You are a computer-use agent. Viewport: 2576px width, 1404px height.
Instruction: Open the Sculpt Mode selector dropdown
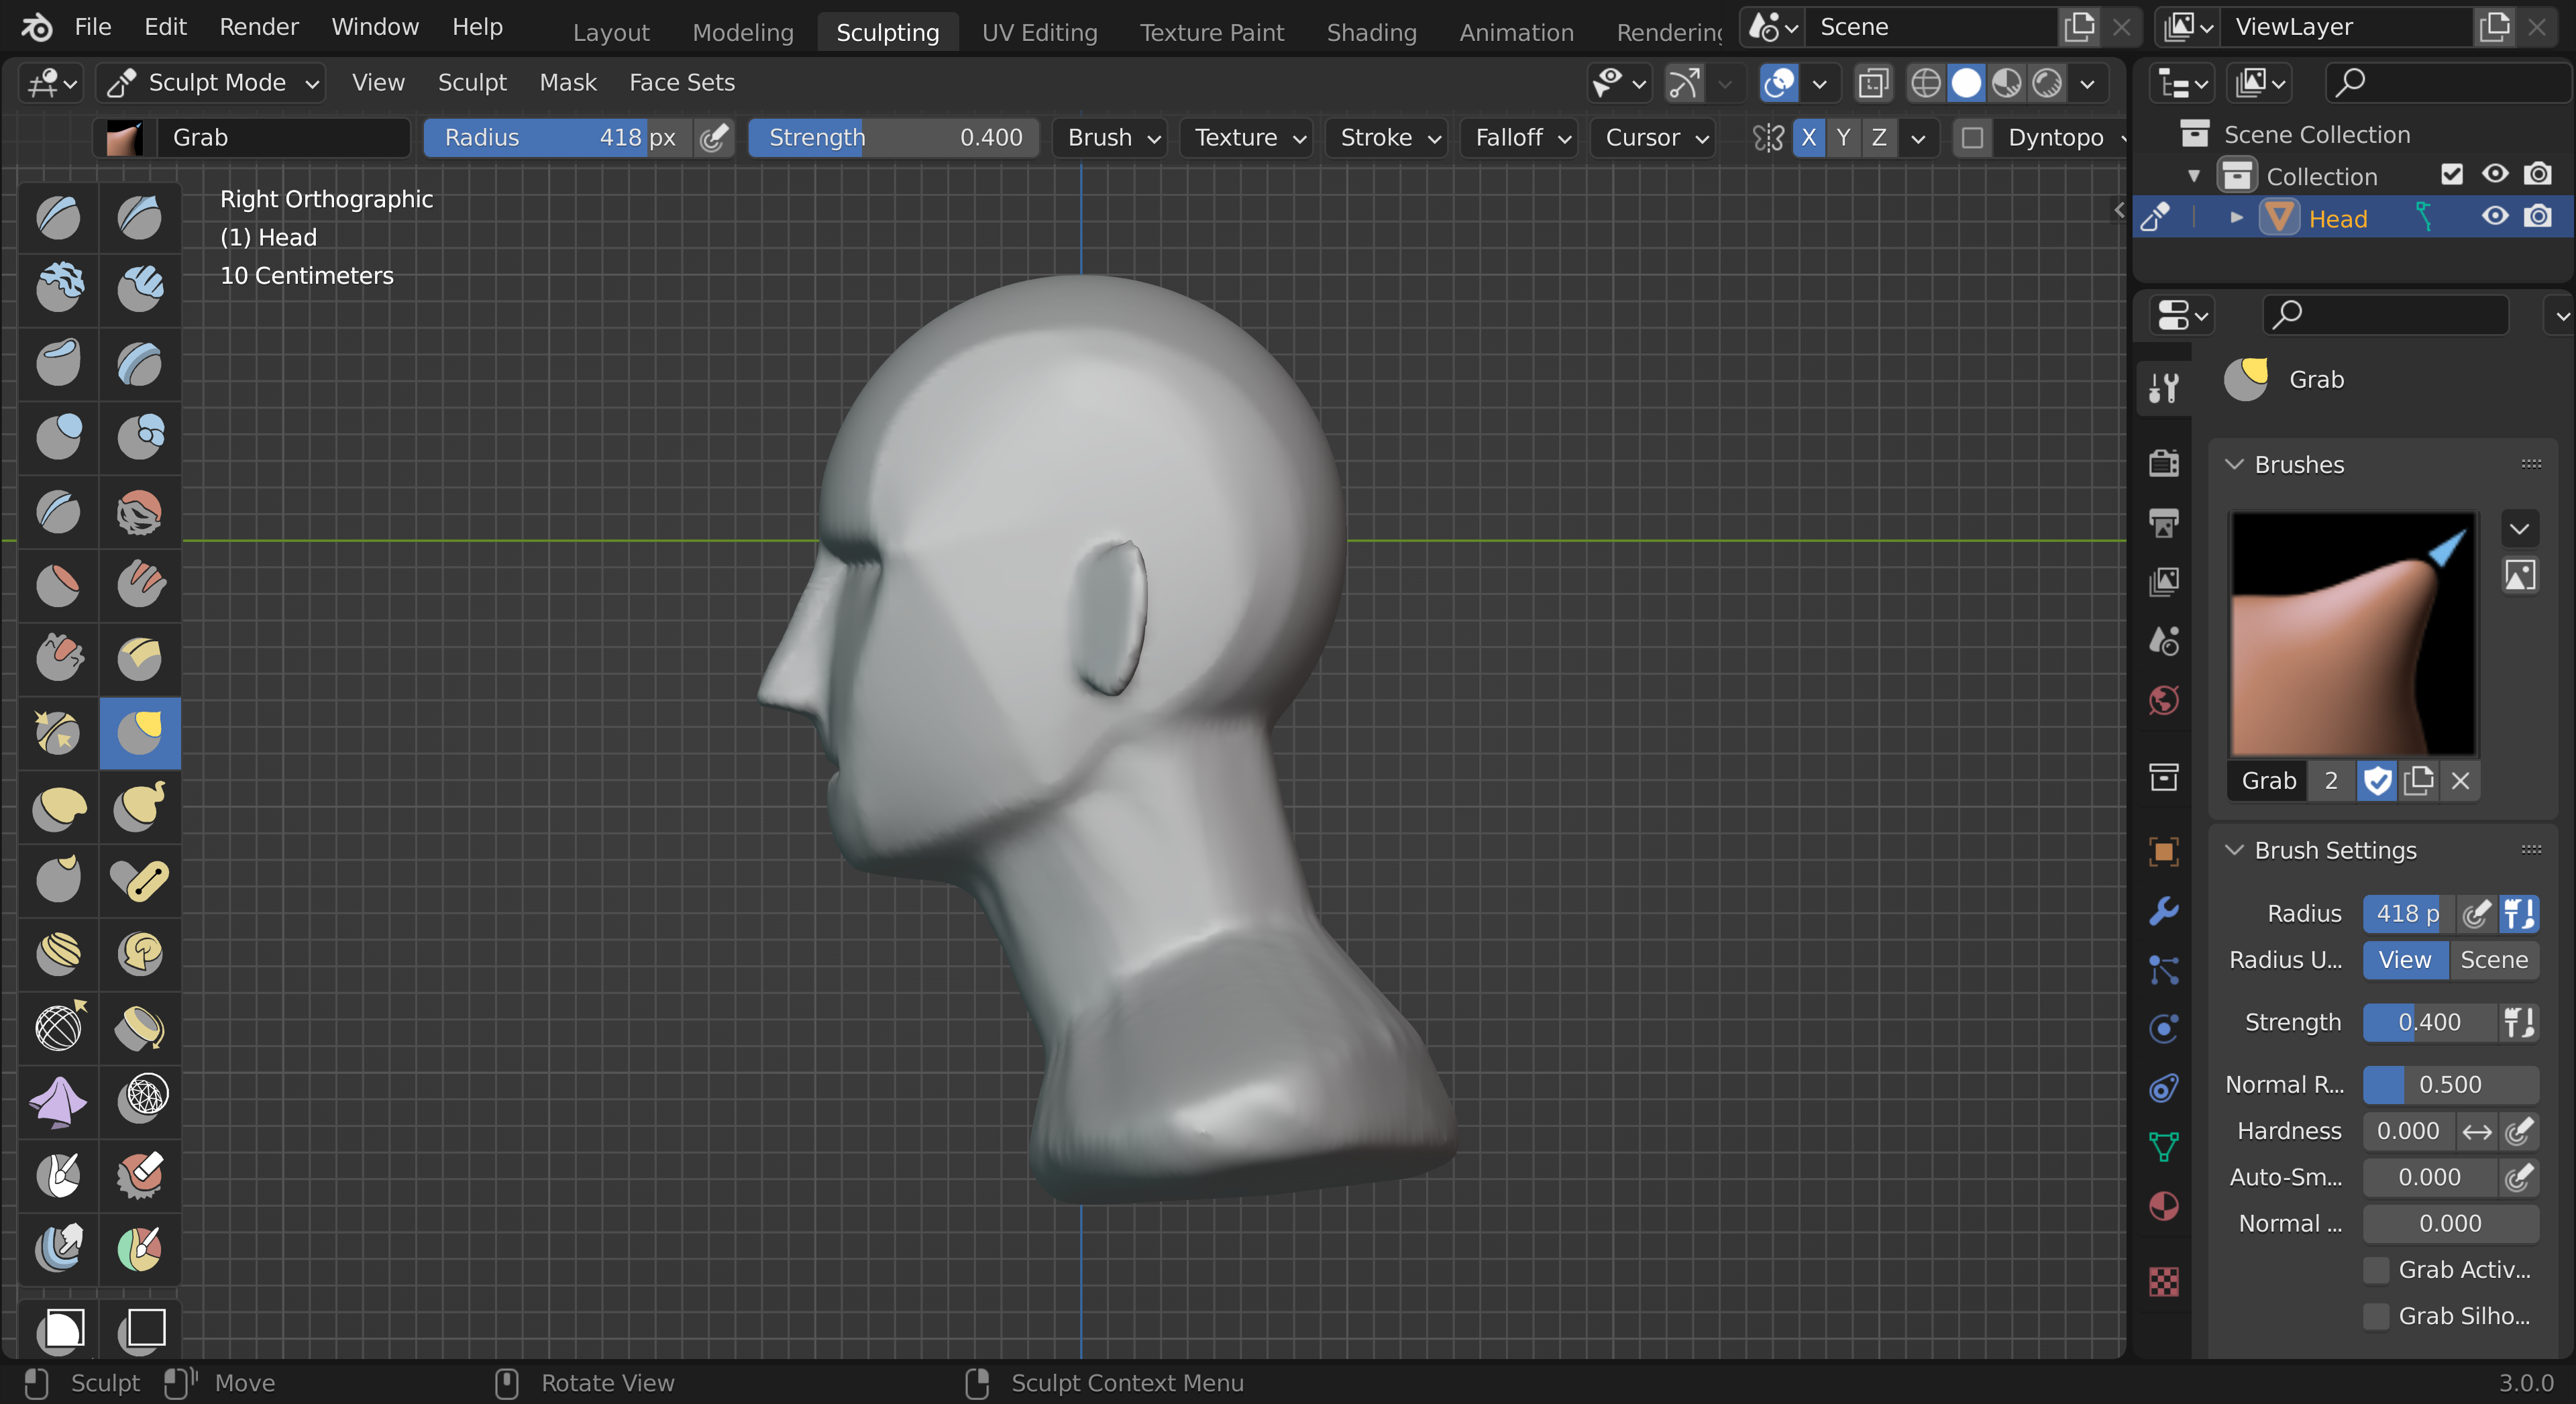(x=213, y=83)
